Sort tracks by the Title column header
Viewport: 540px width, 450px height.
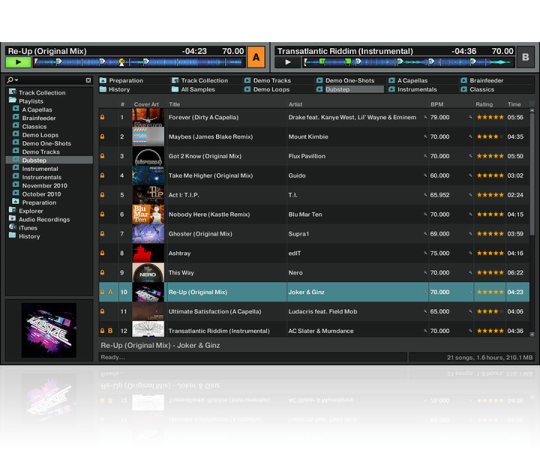[x=174, y=104]
